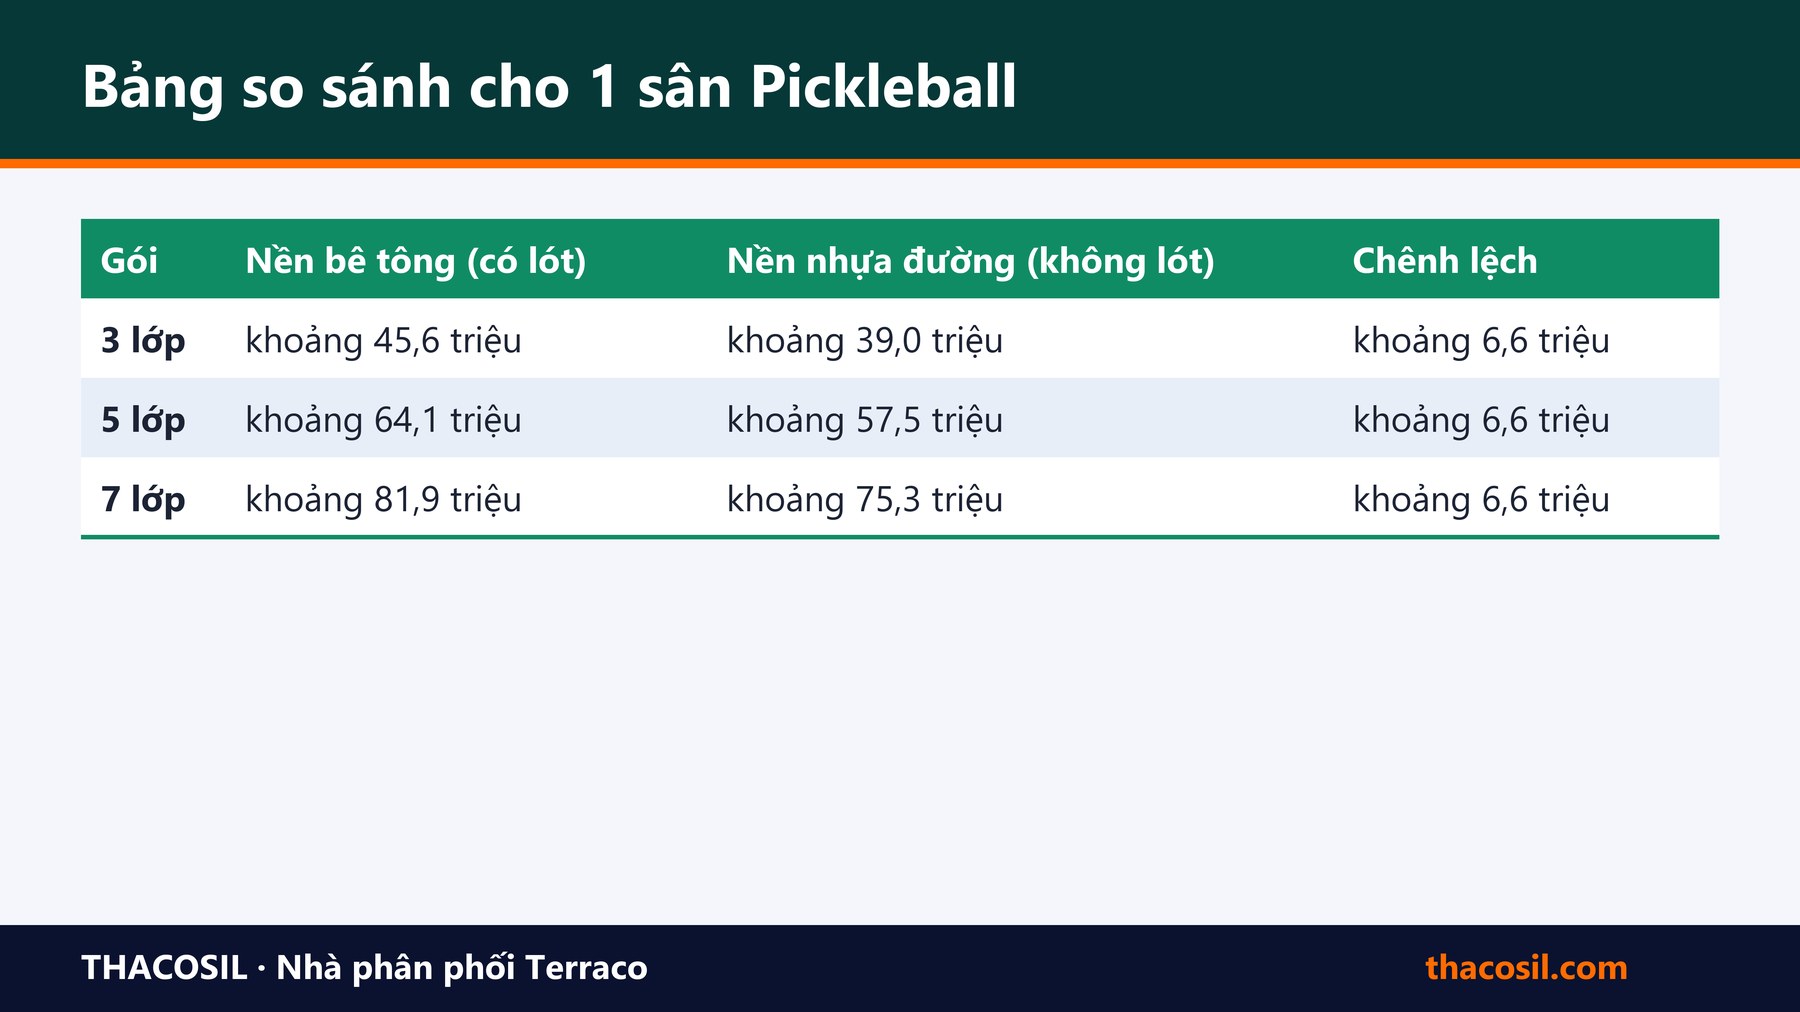The height and width of the screenshot is (1012, 1800).
Task: Select the khoảng 81,9 triệu cell
Action: point(383,499)
